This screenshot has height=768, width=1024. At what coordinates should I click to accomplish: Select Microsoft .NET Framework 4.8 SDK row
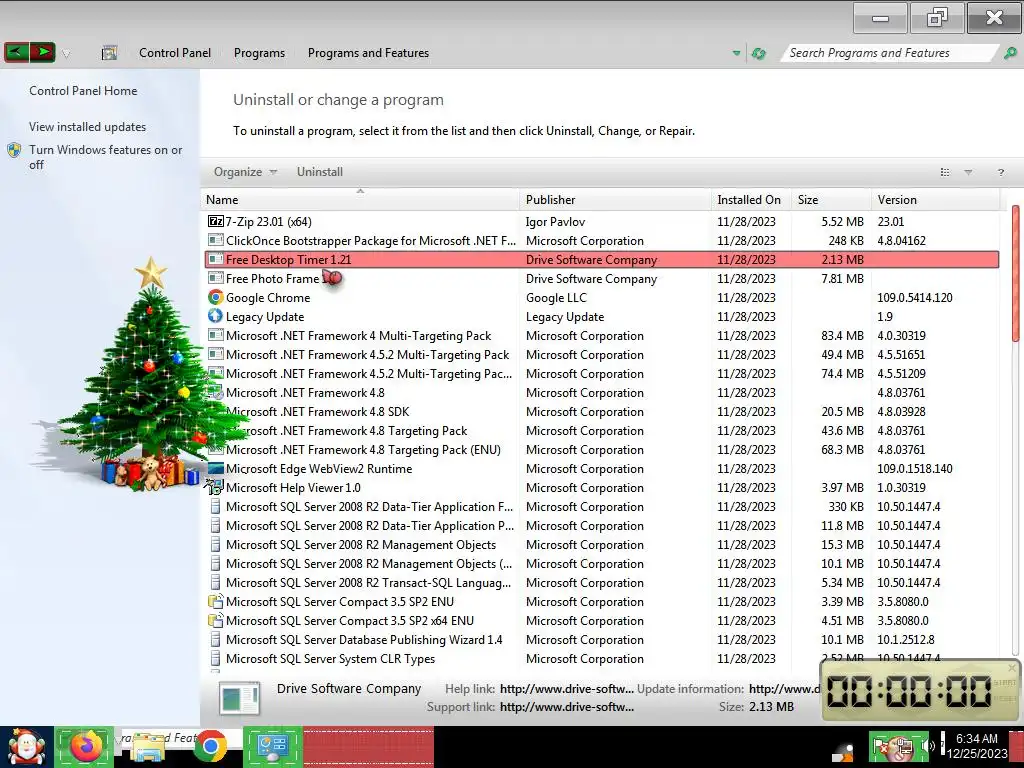click(x=601, y=411)
